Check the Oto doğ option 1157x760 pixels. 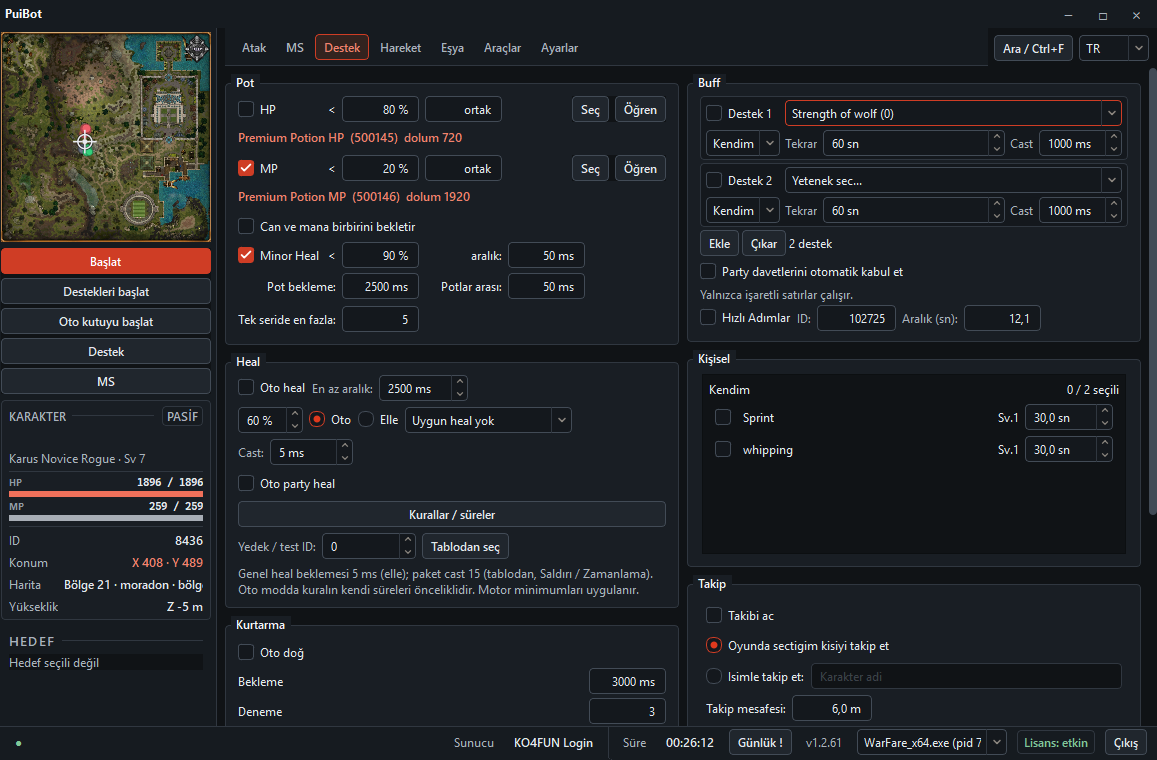pyautogui.click(x=246, y=652)
